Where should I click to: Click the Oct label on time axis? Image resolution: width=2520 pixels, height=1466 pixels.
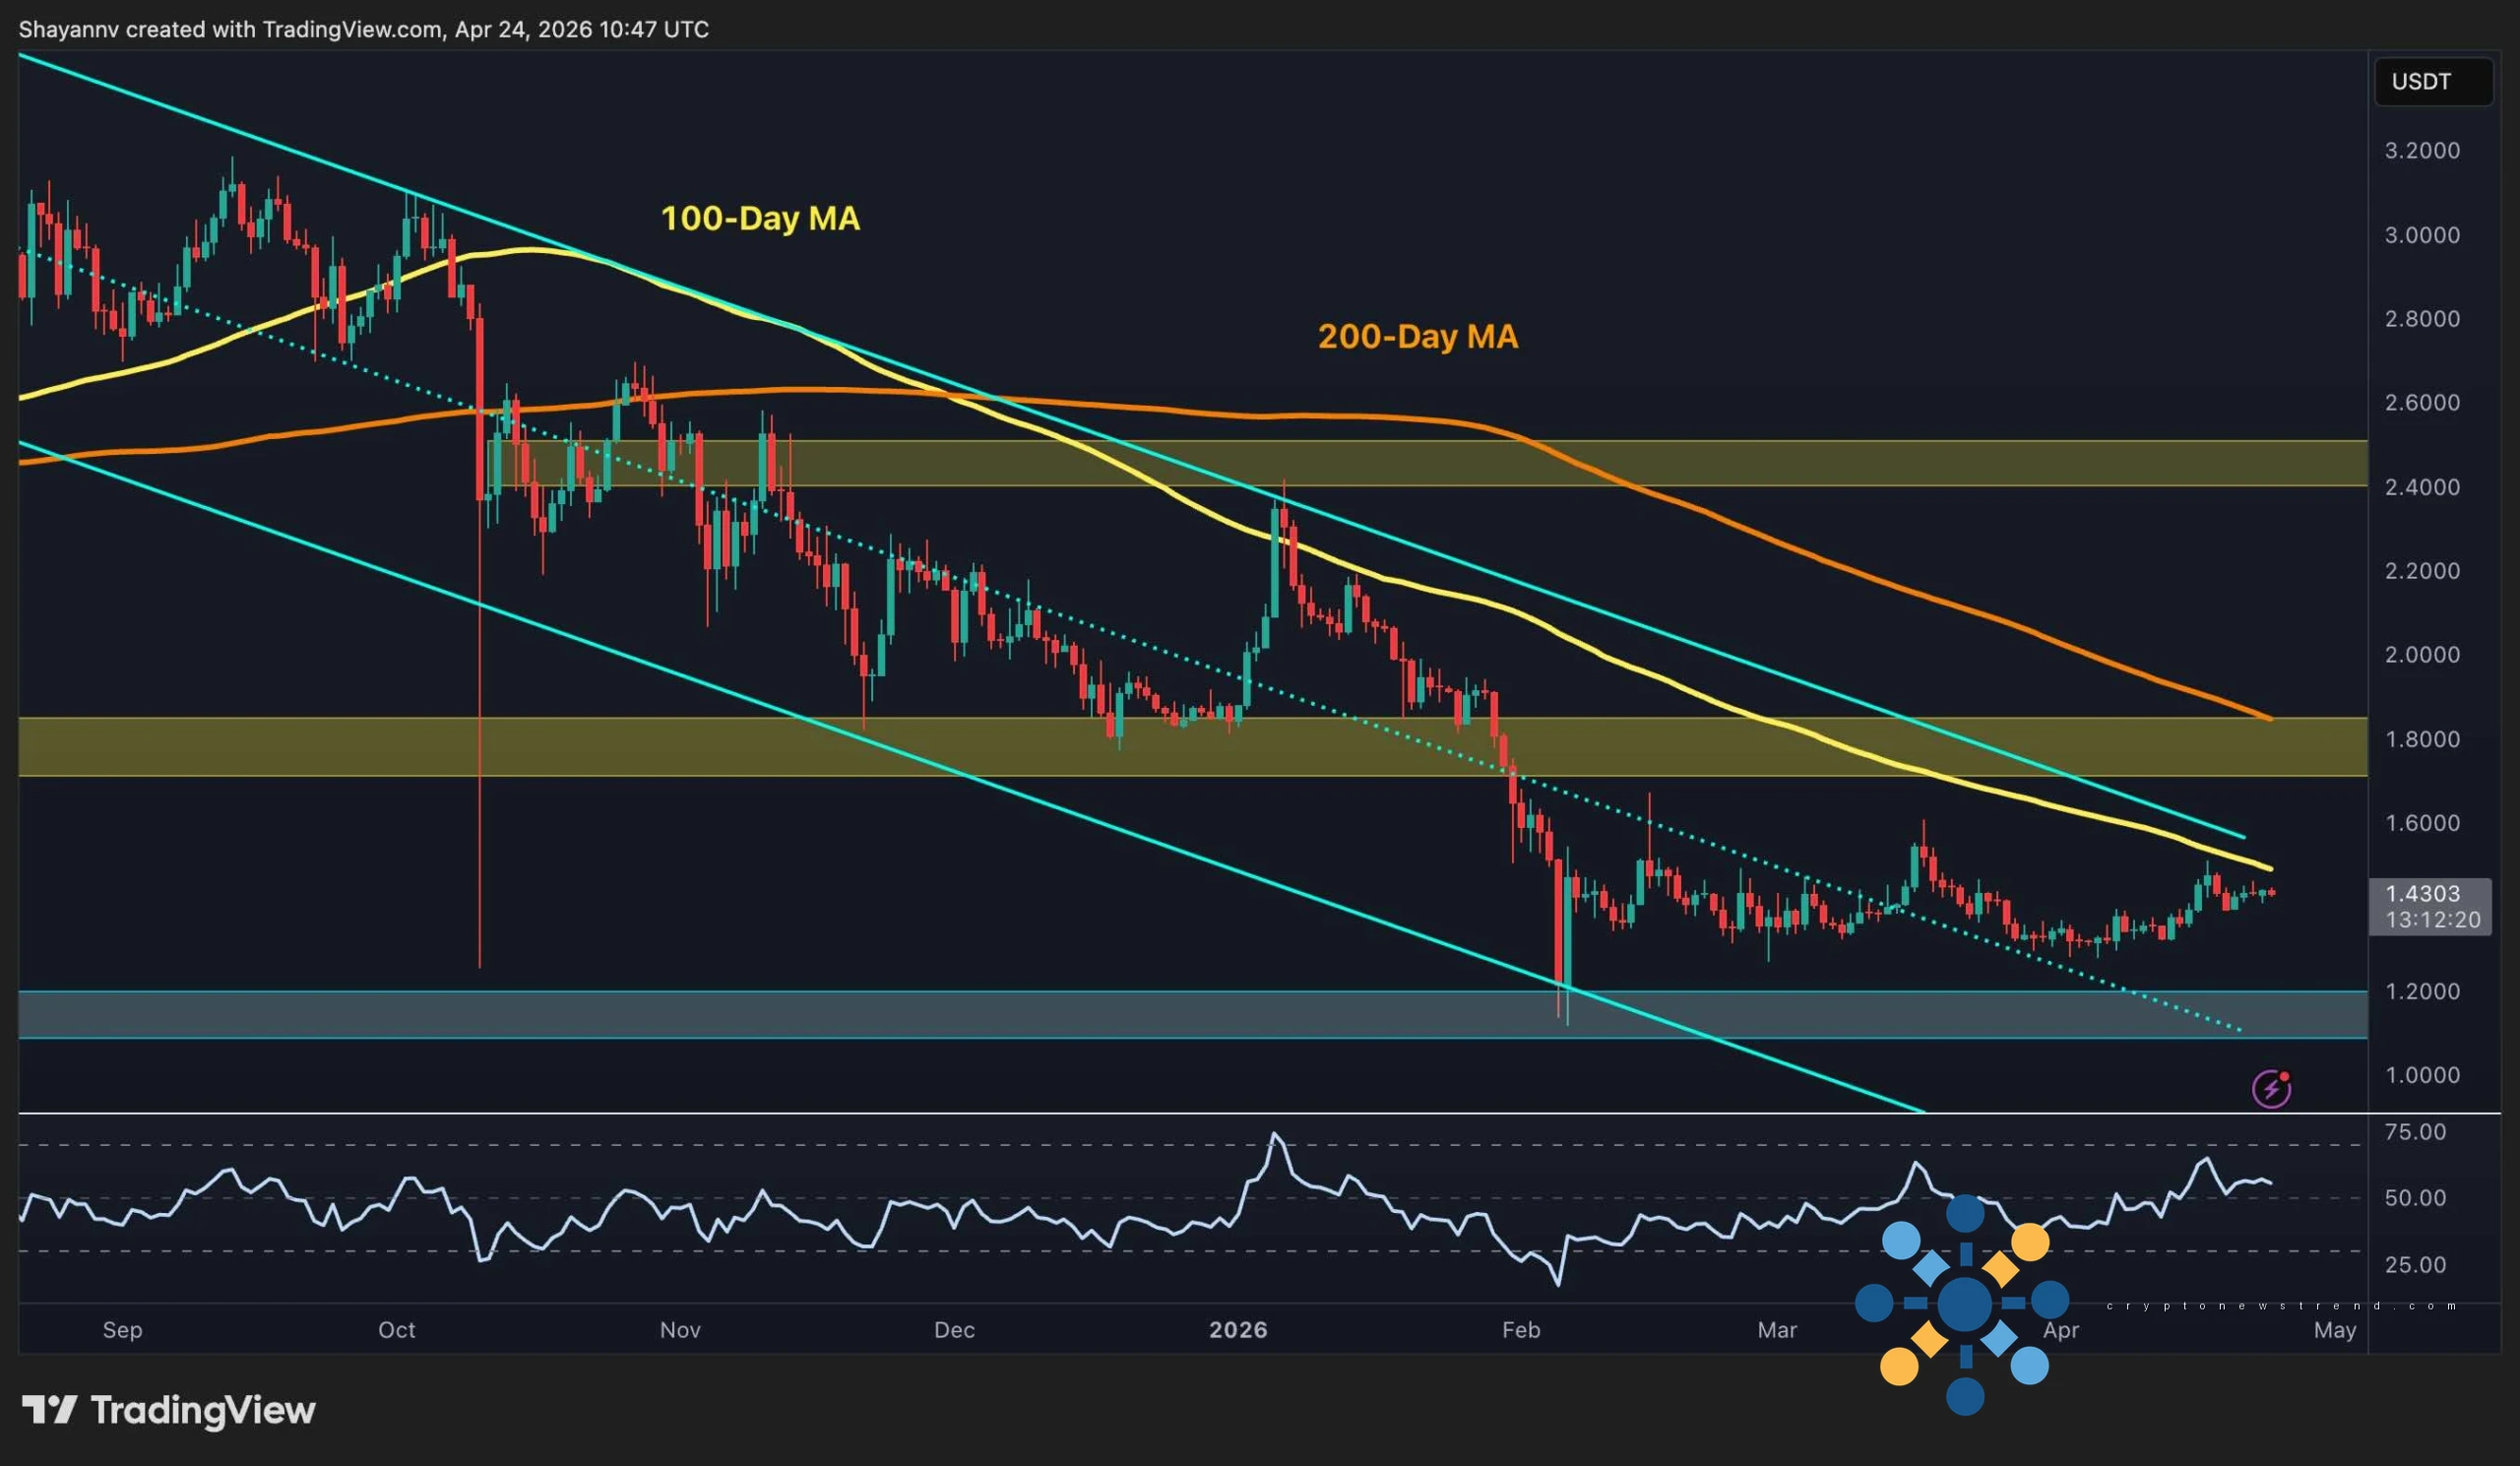(396, 1330)
